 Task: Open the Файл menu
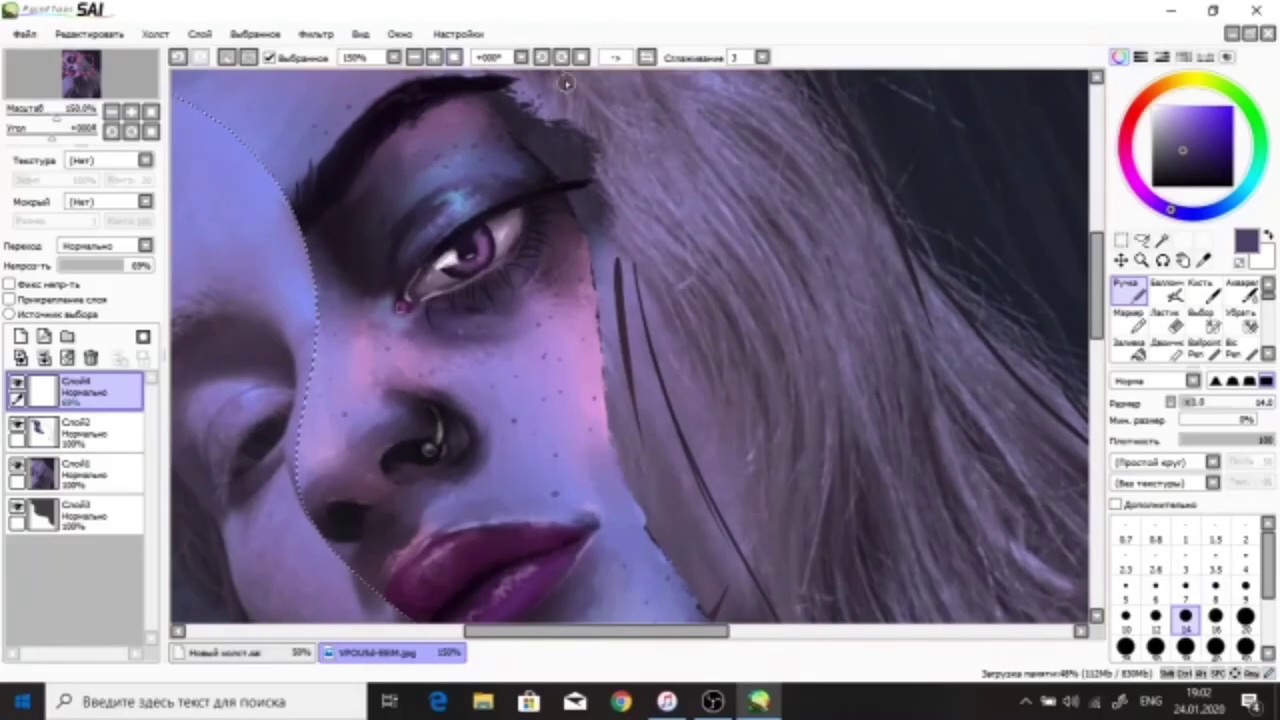click(x=24, y=34)
